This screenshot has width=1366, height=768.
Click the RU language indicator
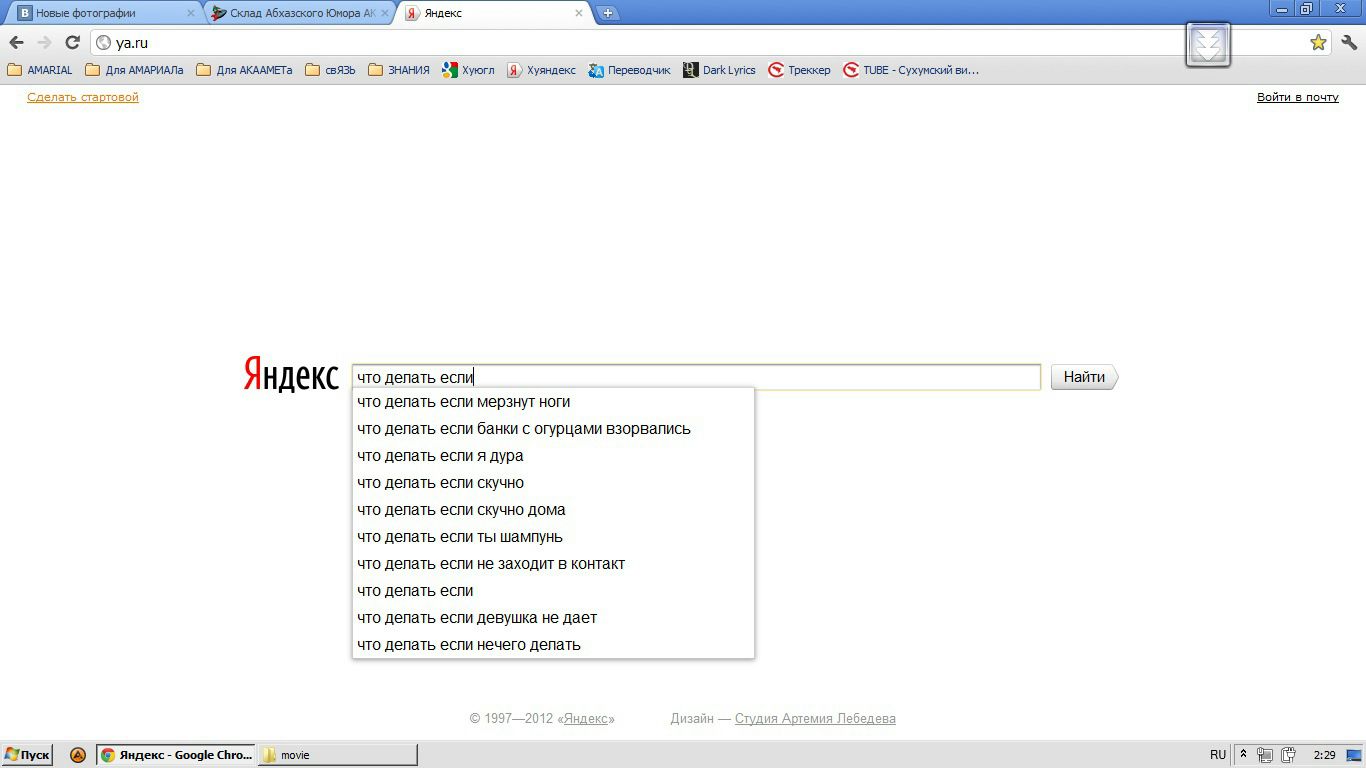click(x=1218, y=755)
